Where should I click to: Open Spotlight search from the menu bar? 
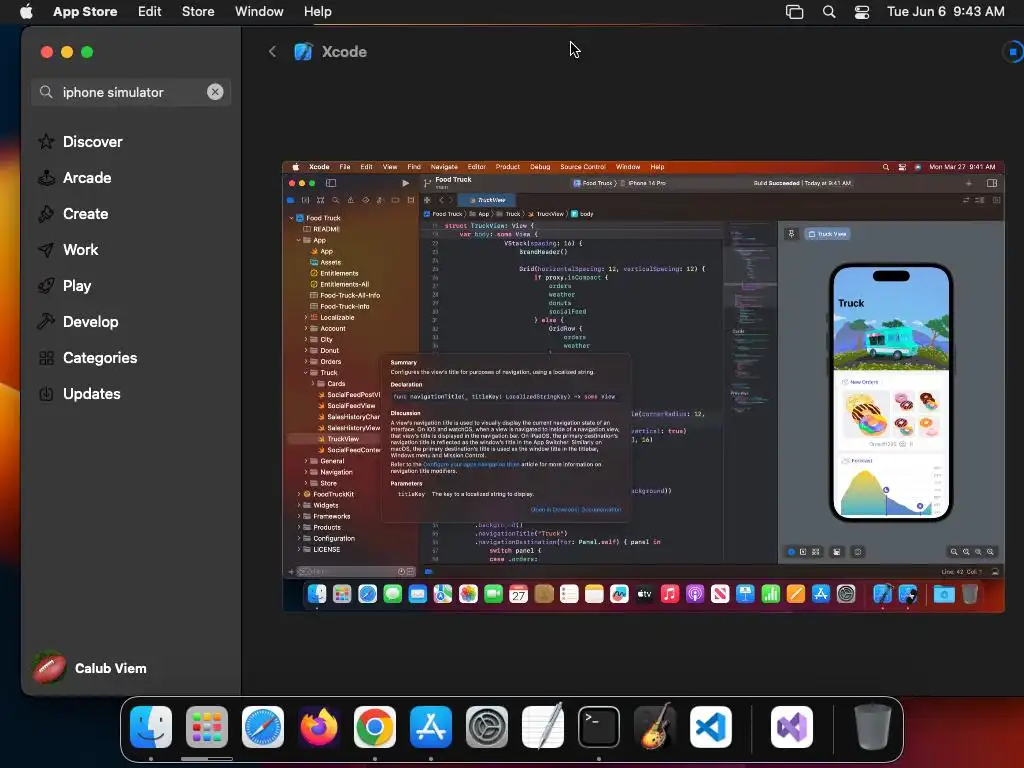pyautogui.click(x=829, y=12)
